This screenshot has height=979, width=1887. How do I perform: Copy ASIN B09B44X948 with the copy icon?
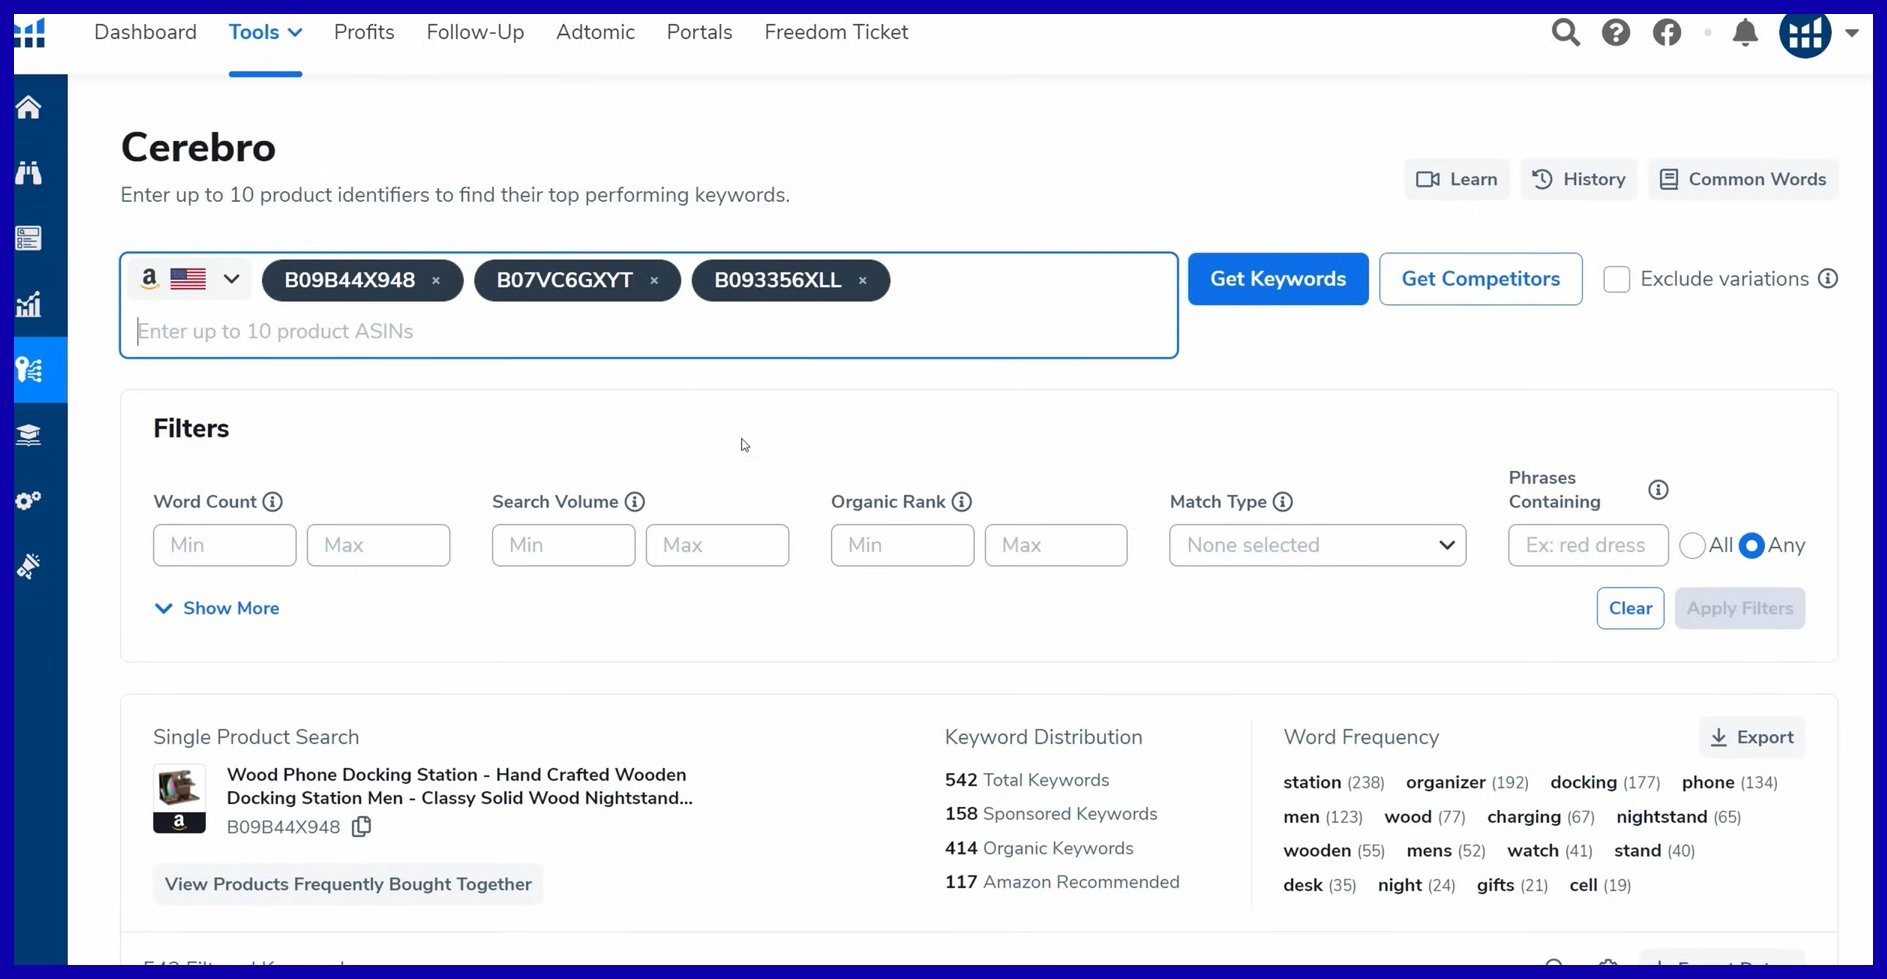pyautogui.click(x=361, y=827)
